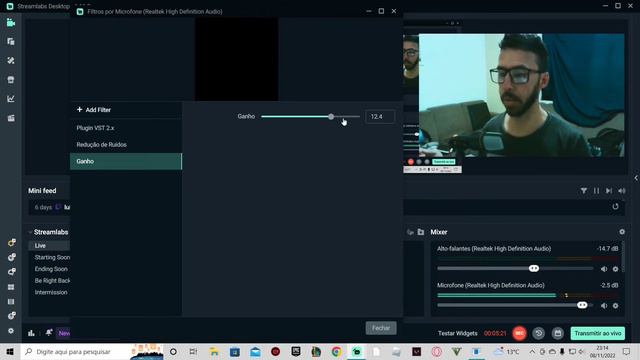
Task: Mute mini feed event sounds
Action: 622,191
